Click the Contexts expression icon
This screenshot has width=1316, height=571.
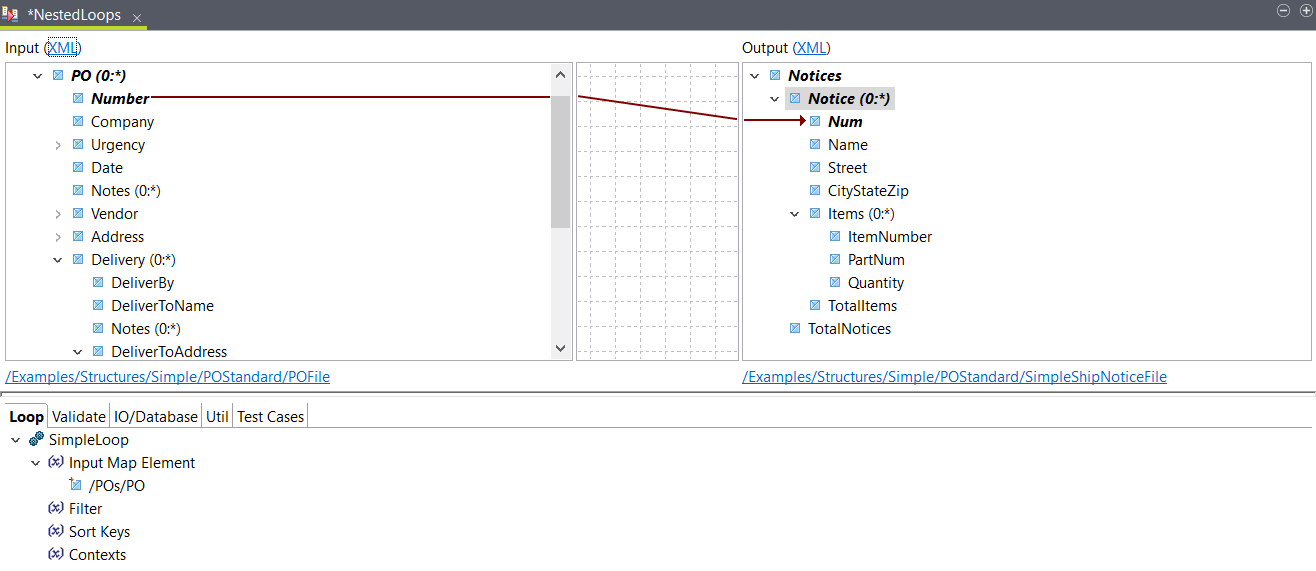[56, 555]
